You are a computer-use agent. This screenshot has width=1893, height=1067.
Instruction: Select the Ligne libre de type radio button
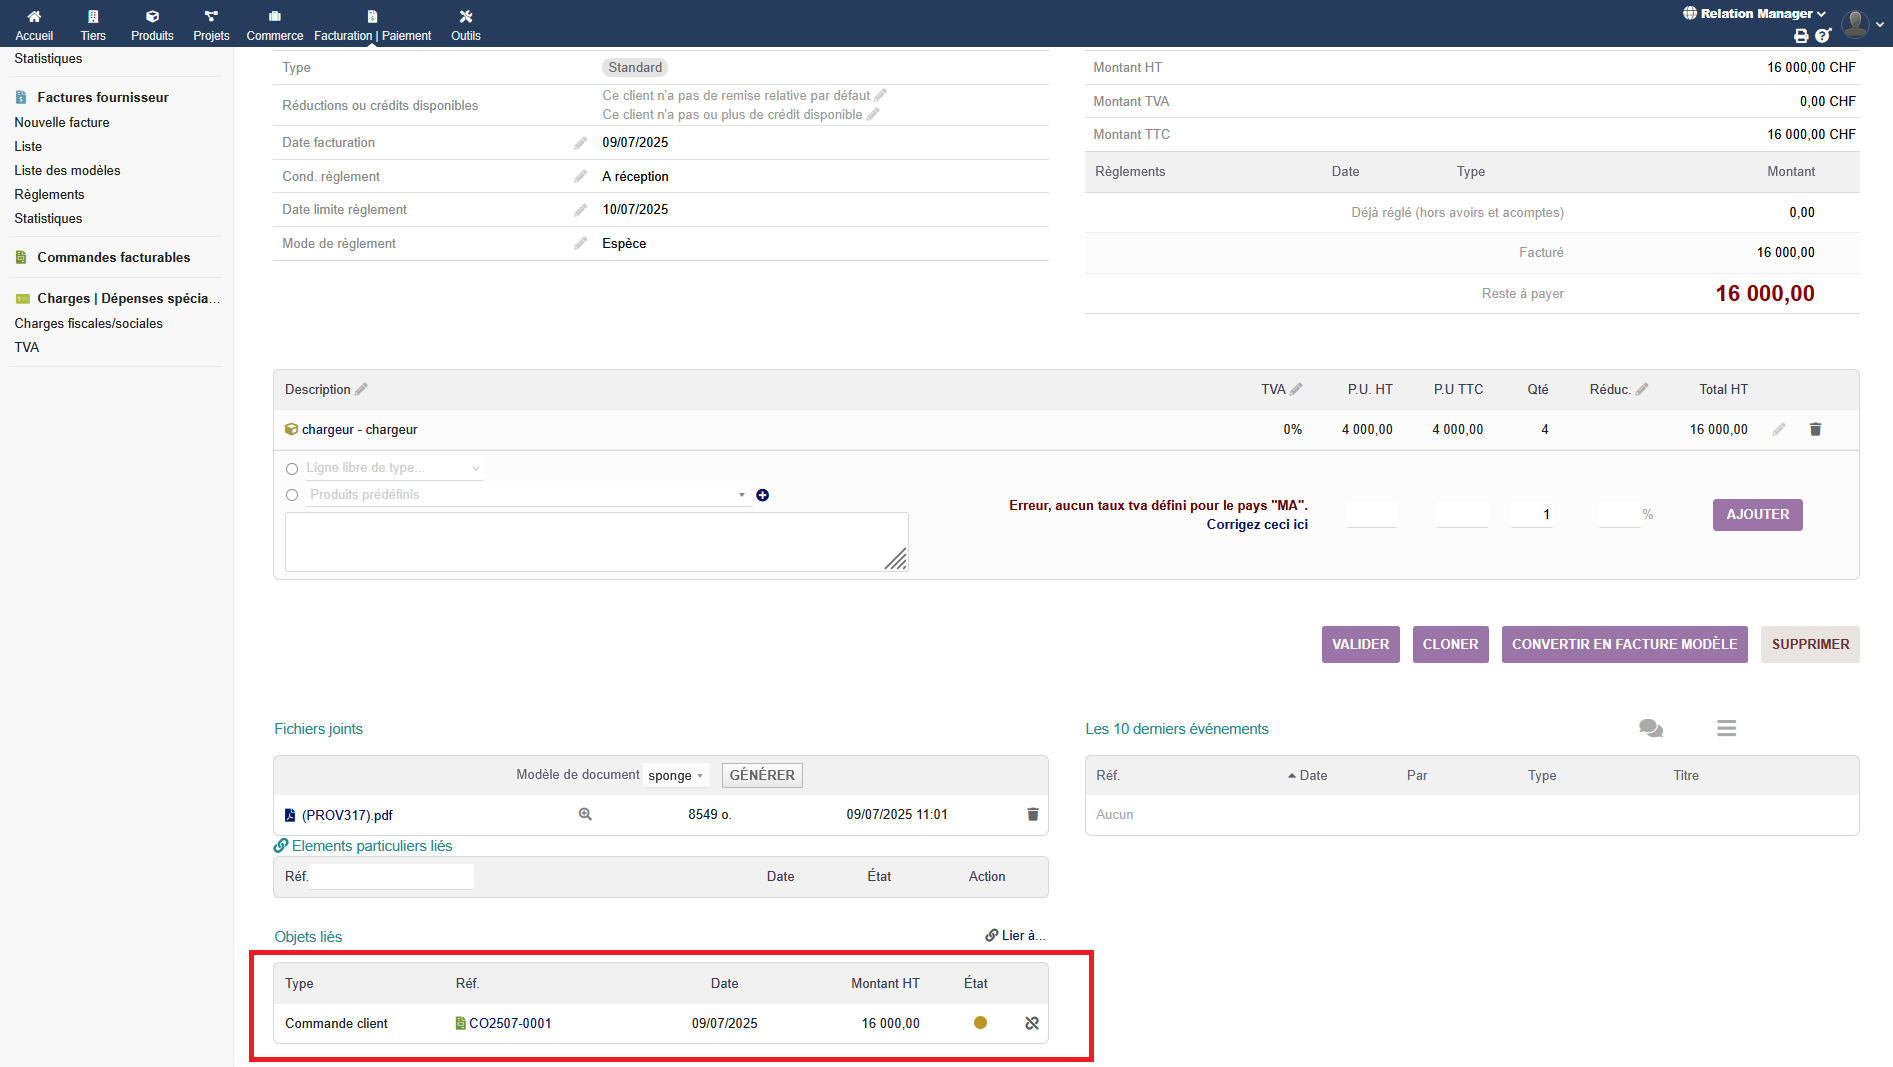pos(292,469)
